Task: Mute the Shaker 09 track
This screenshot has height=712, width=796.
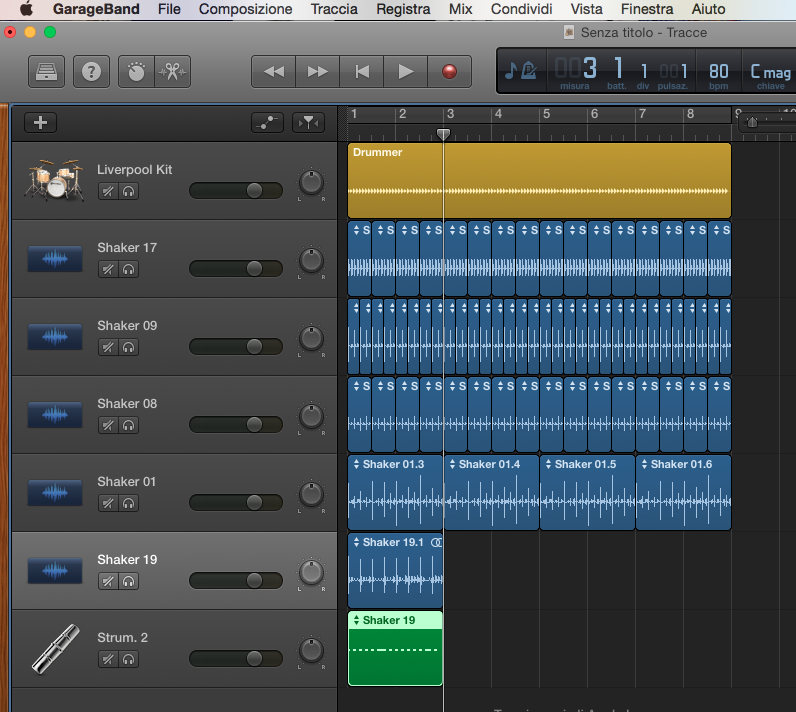Action: point(108,347)
